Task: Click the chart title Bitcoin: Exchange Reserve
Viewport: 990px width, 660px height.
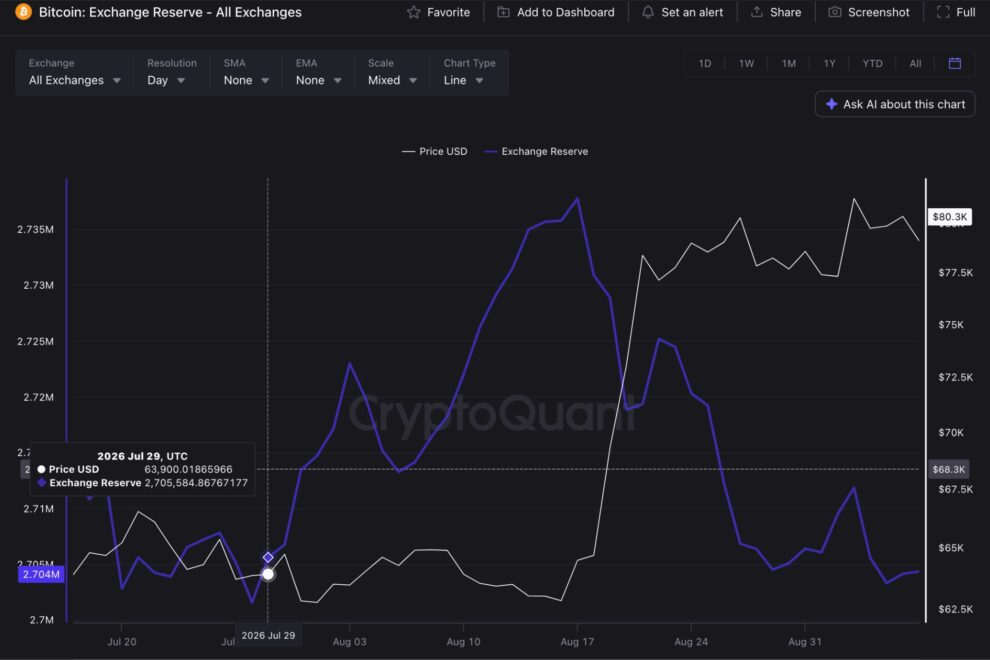Action: coord(170,12)
